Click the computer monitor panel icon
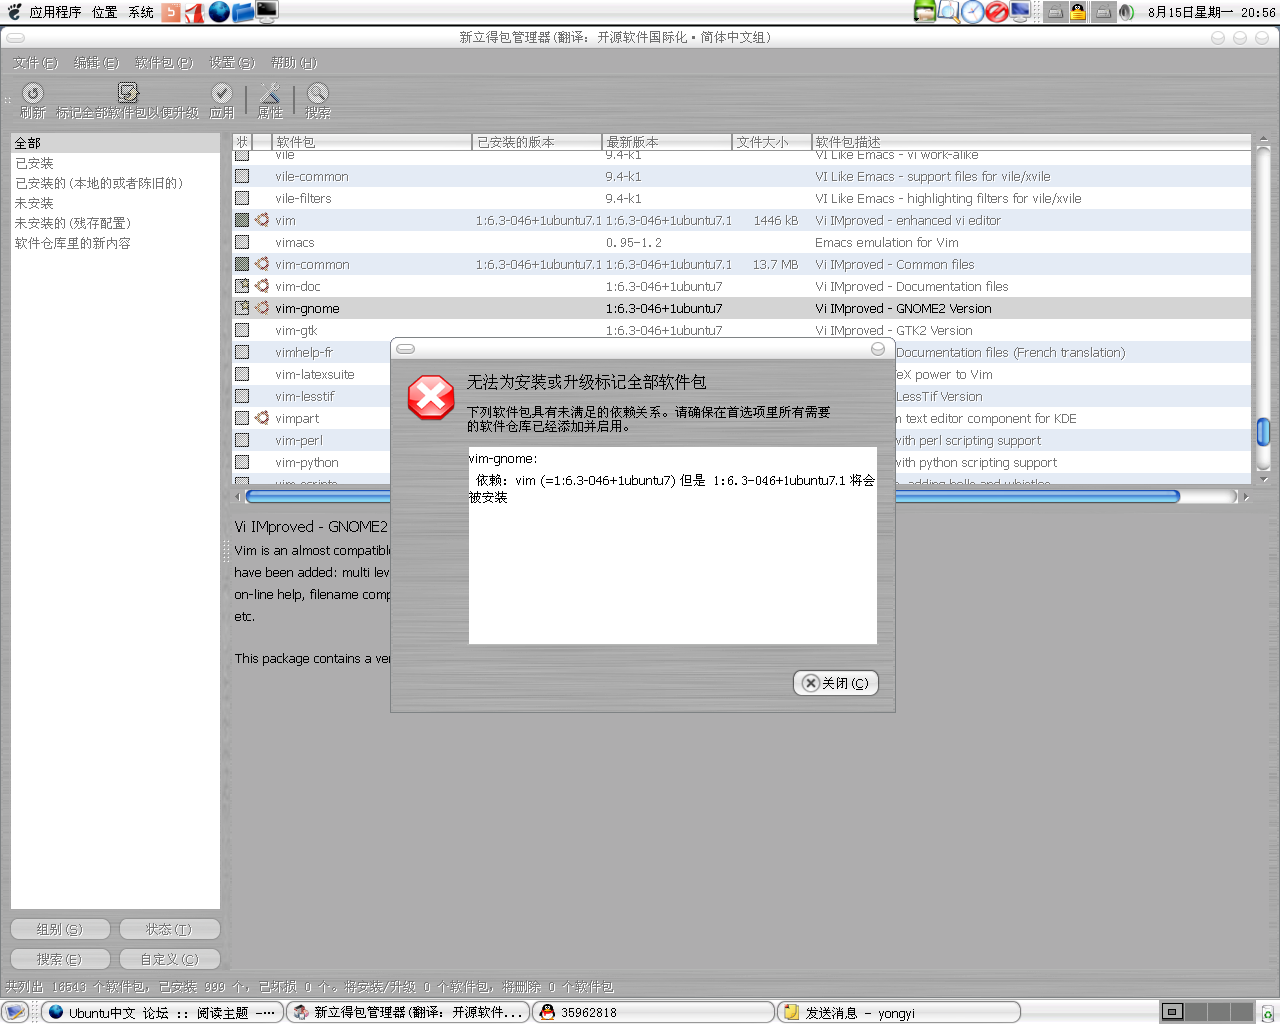1280x1024 pixels. click(1020, 12)
